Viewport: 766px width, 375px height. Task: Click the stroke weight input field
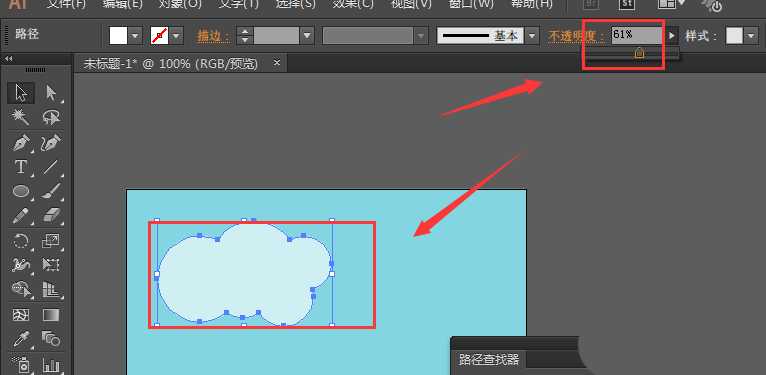[x=277, y=35]
